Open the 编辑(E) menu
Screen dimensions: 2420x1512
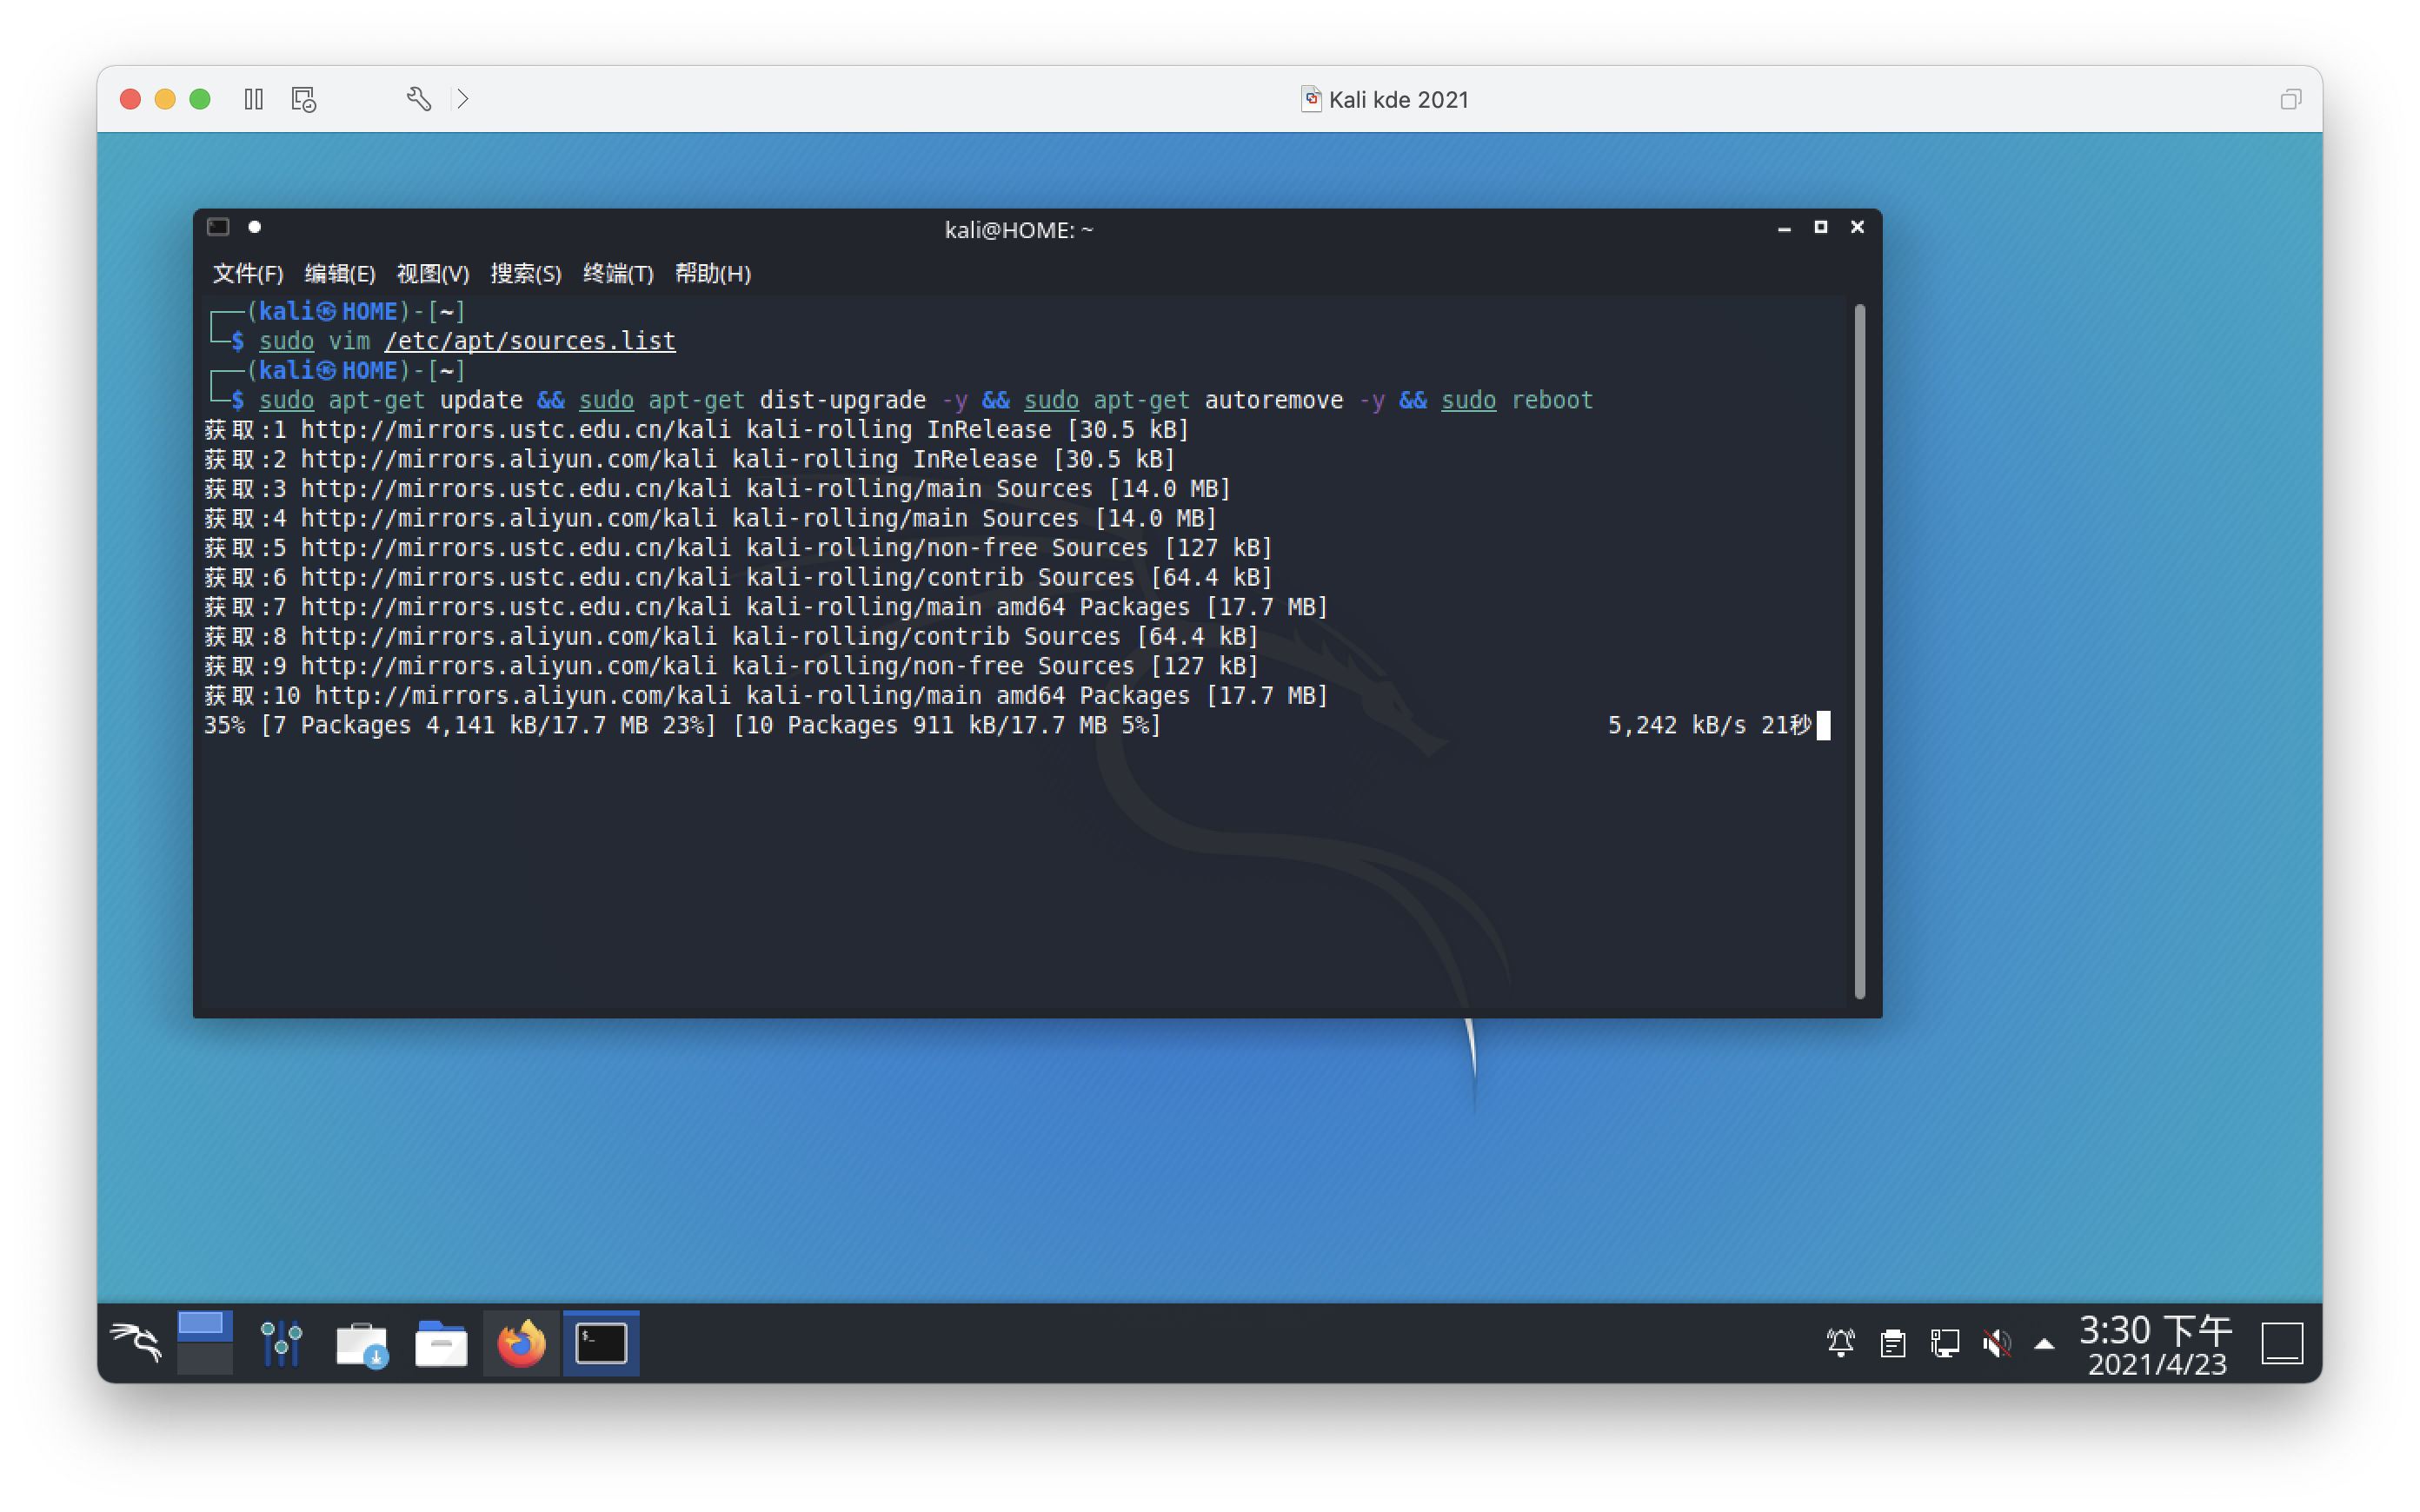(x=340, y=273)
